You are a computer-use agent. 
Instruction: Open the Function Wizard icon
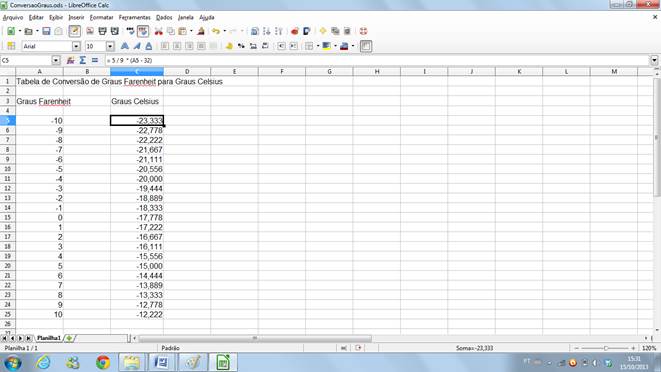[x=70, y=61]
